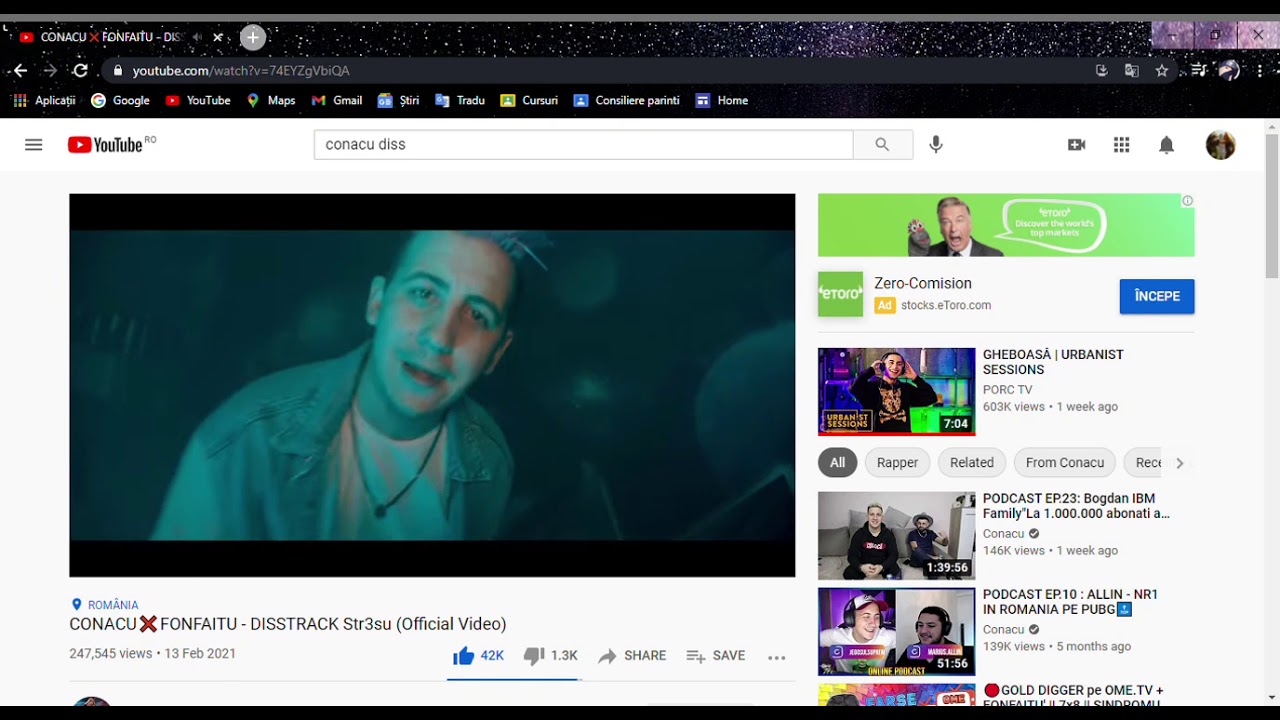
Task: Open the Cursuri bookmark
Action: [x=529, y=100]
